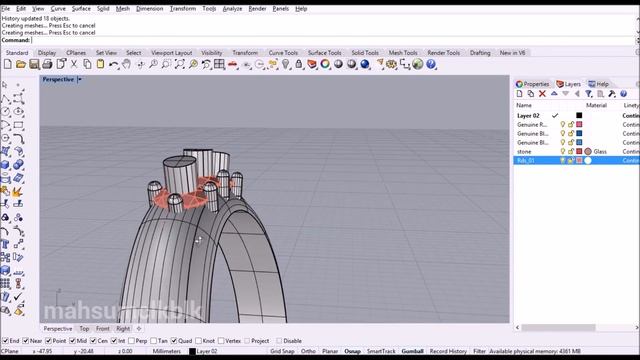
Task: Open the Render menu
Action: 257,9
